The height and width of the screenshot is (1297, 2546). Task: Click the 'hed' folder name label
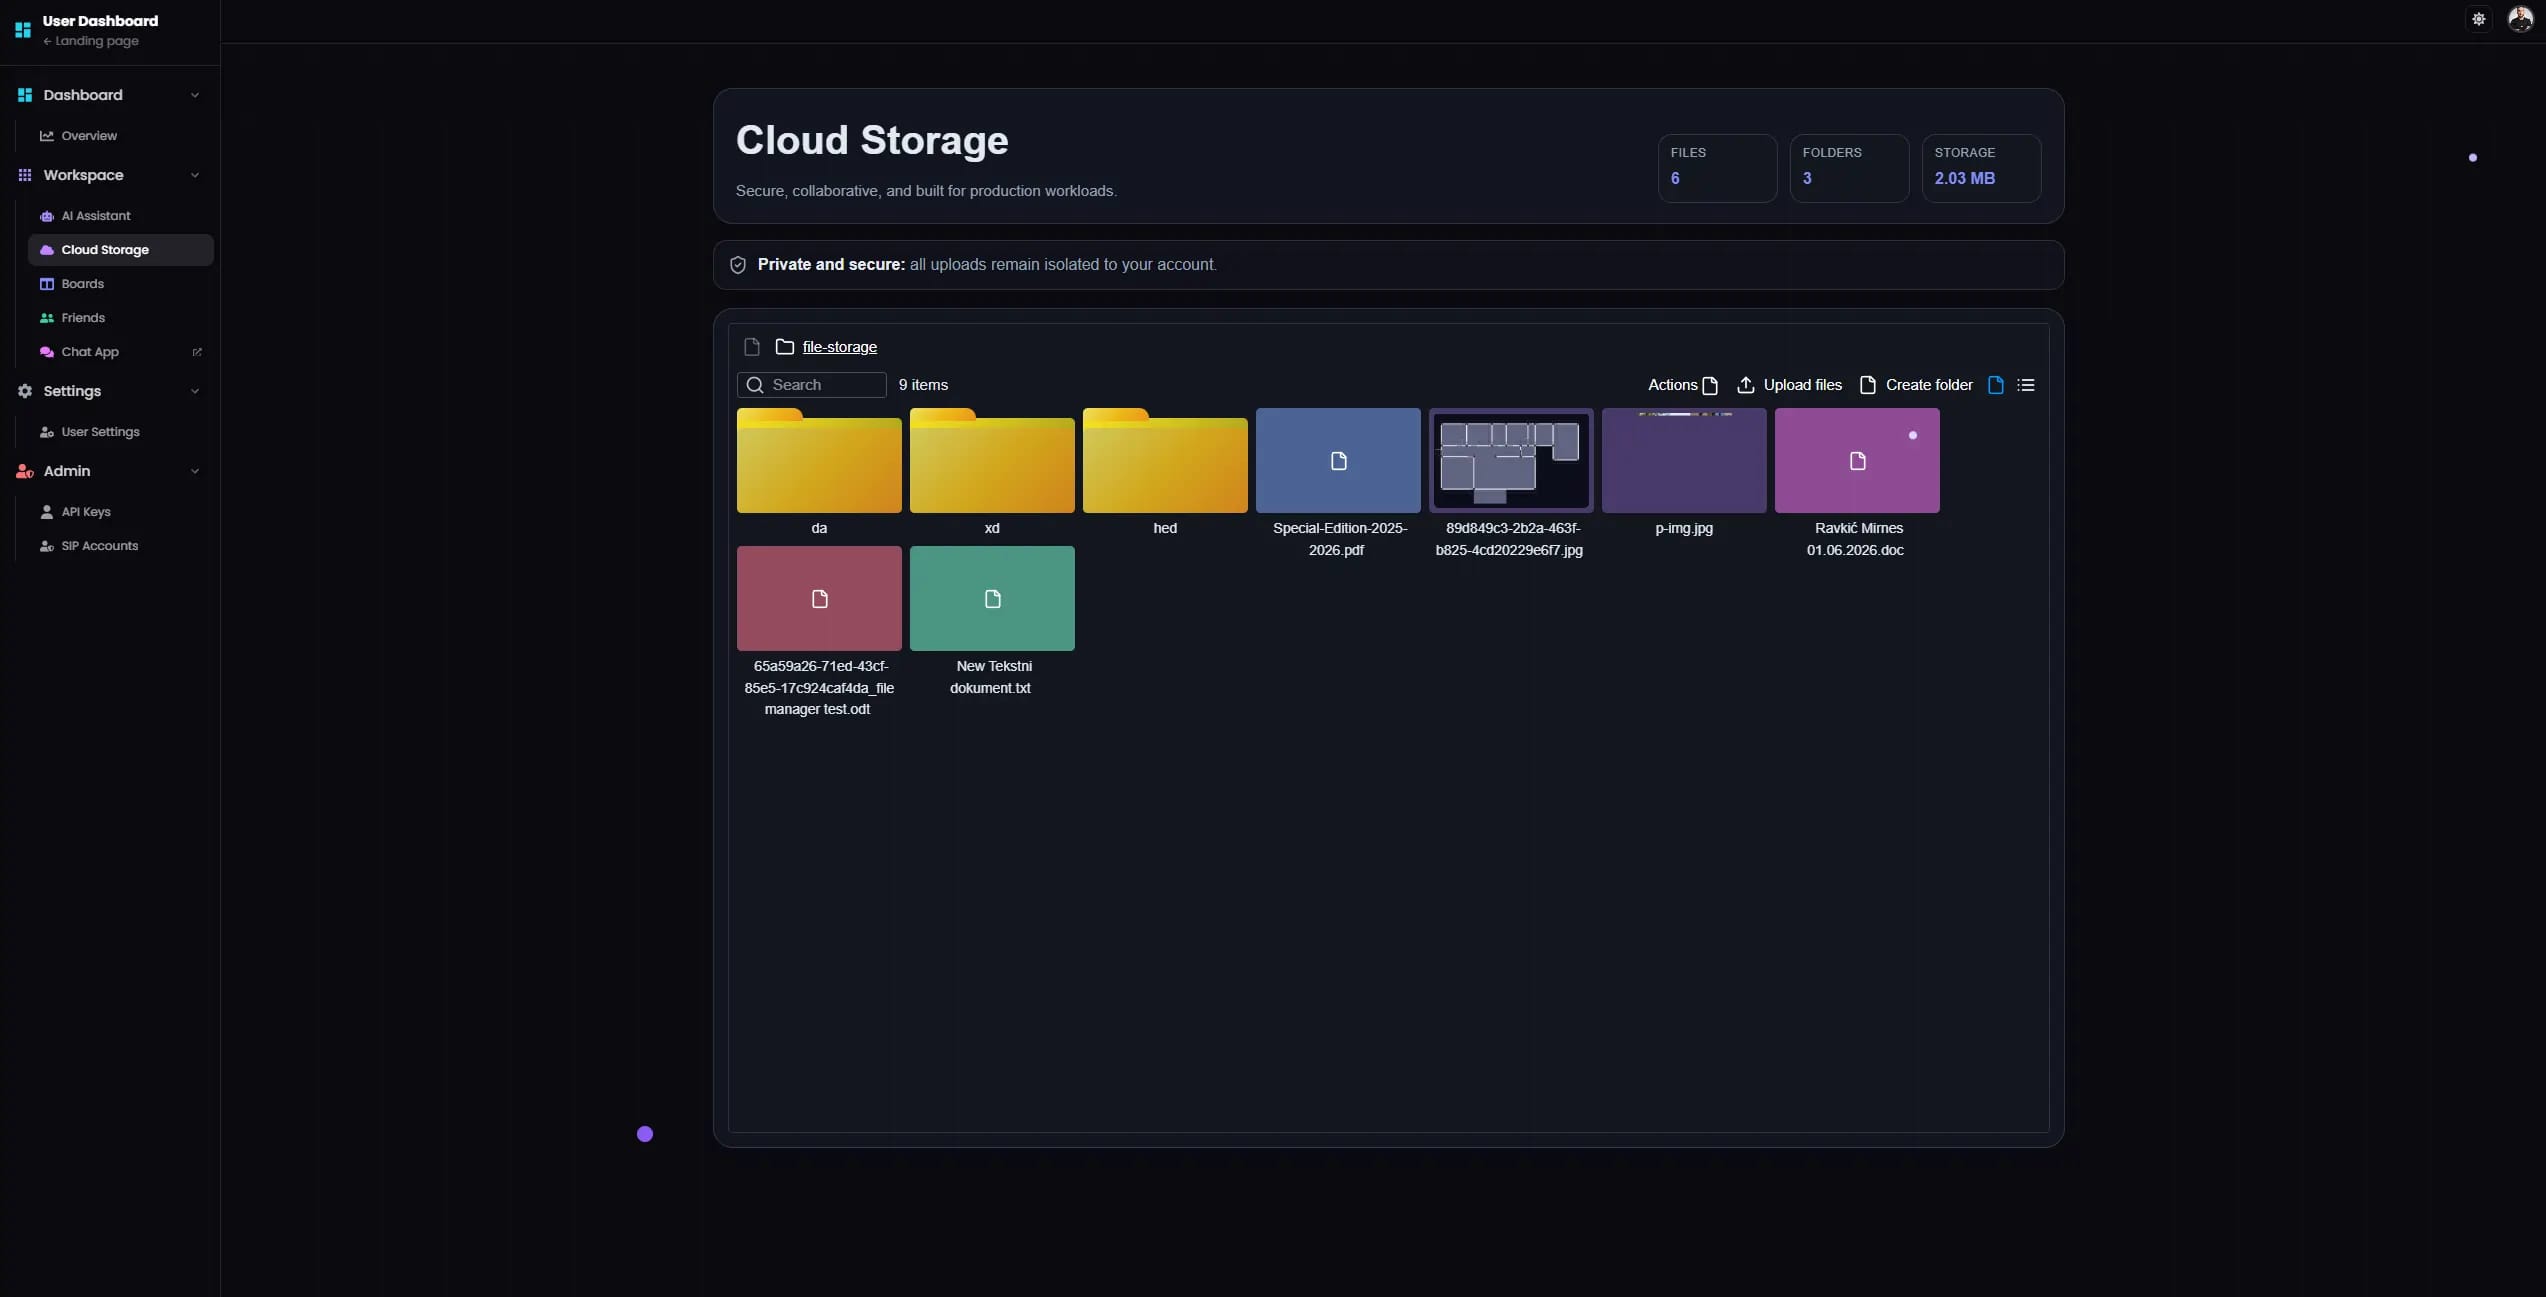(x=1165, y=528)
